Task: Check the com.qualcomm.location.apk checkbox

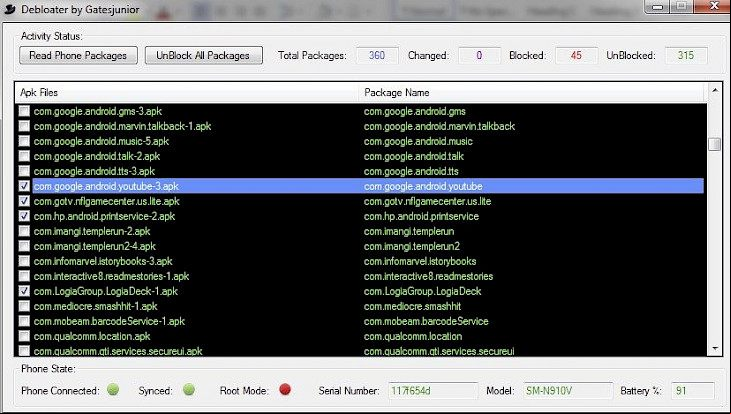Action: [x=24, y=336]
